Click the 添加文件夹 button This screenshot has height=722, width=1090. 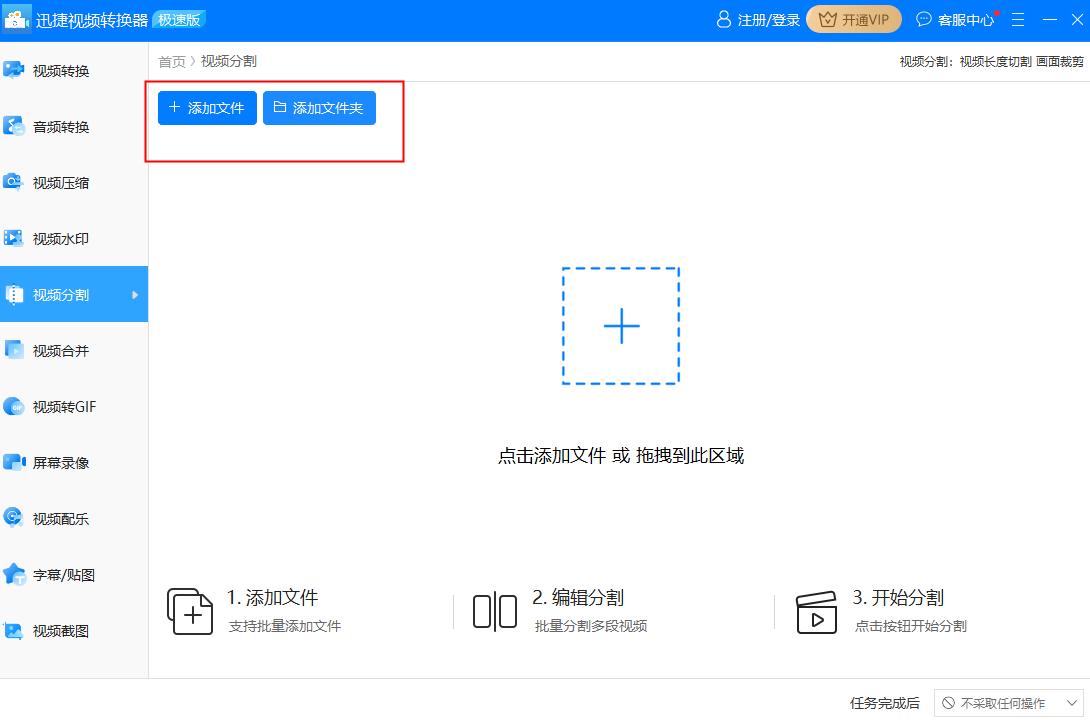pos(319,108)
